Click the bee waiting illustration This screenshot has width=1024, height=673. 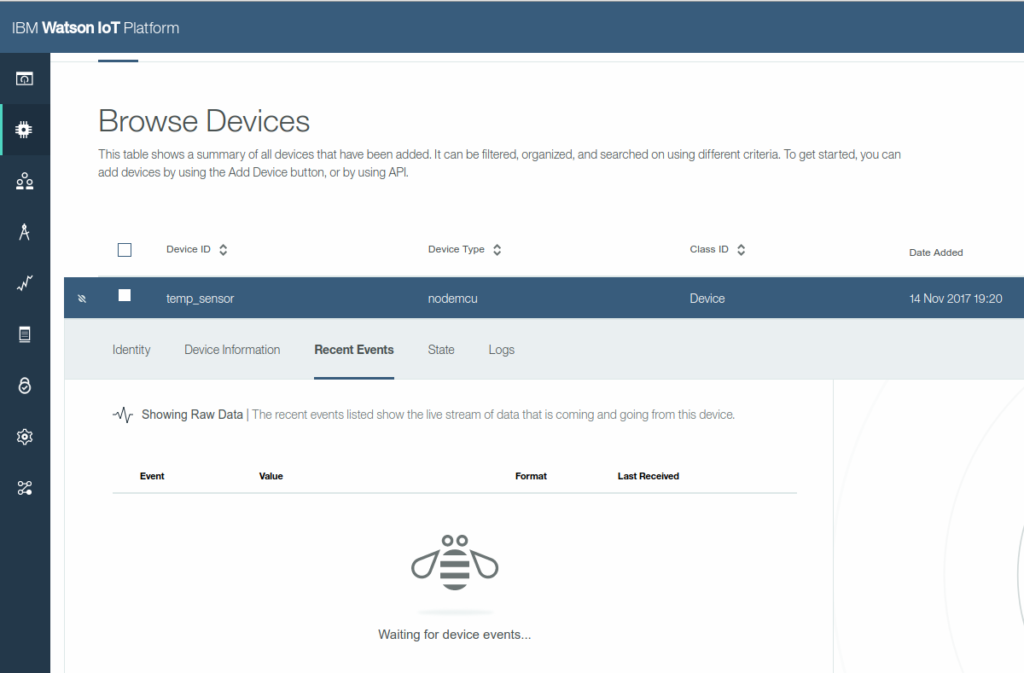click(x=455, y=563)
